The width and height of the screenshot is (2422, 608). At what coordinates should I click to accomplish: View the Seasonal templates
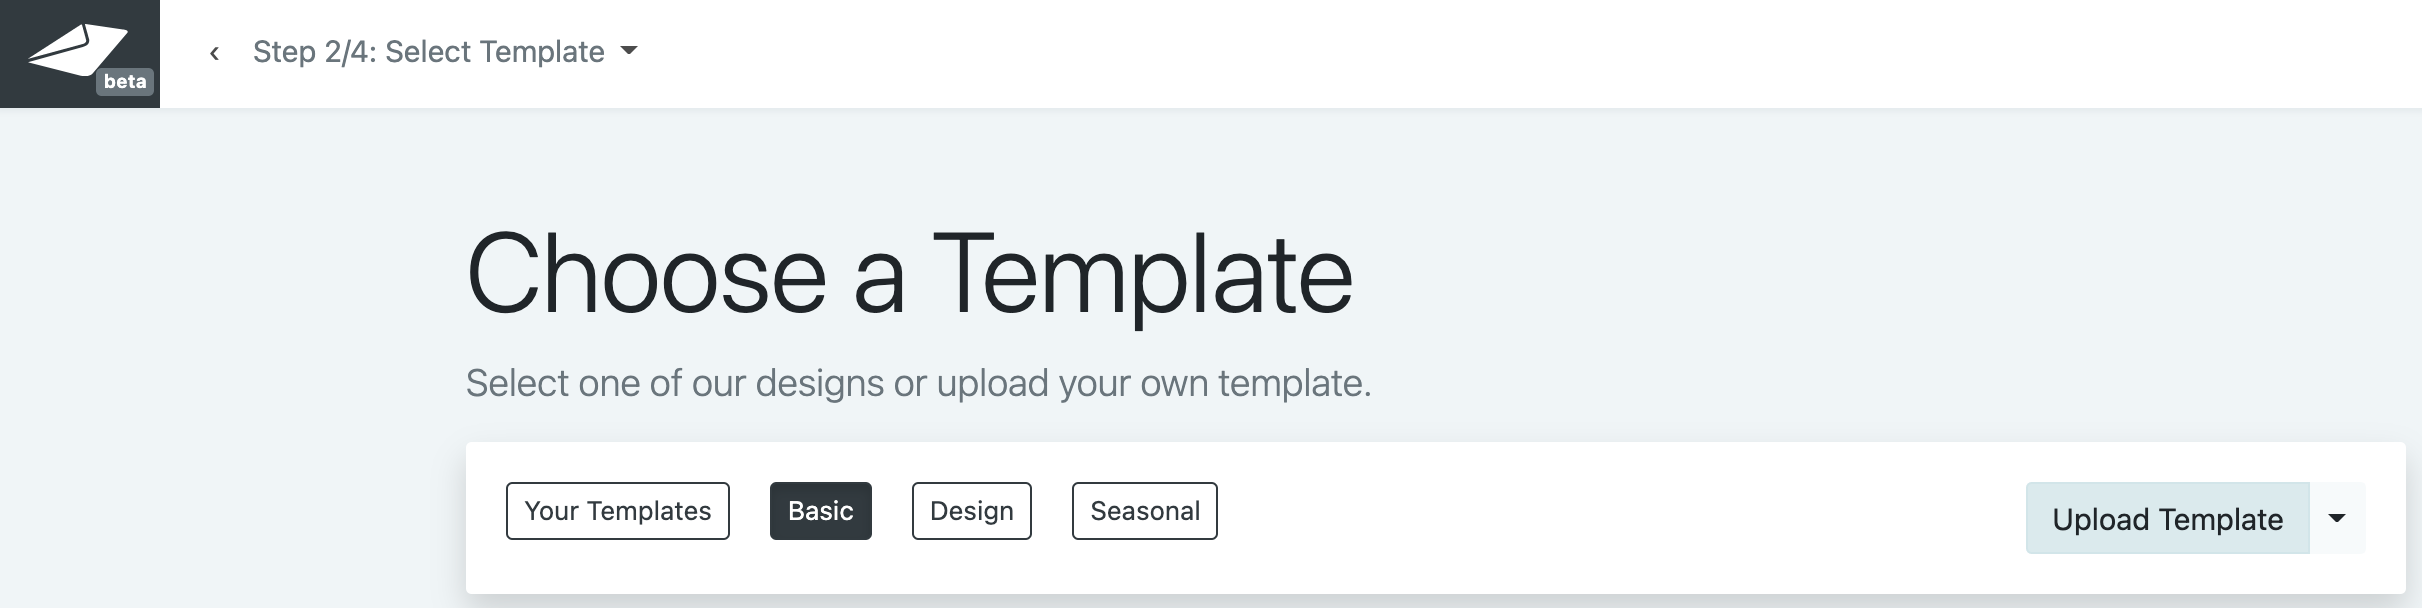click(x=1144, y=511)
